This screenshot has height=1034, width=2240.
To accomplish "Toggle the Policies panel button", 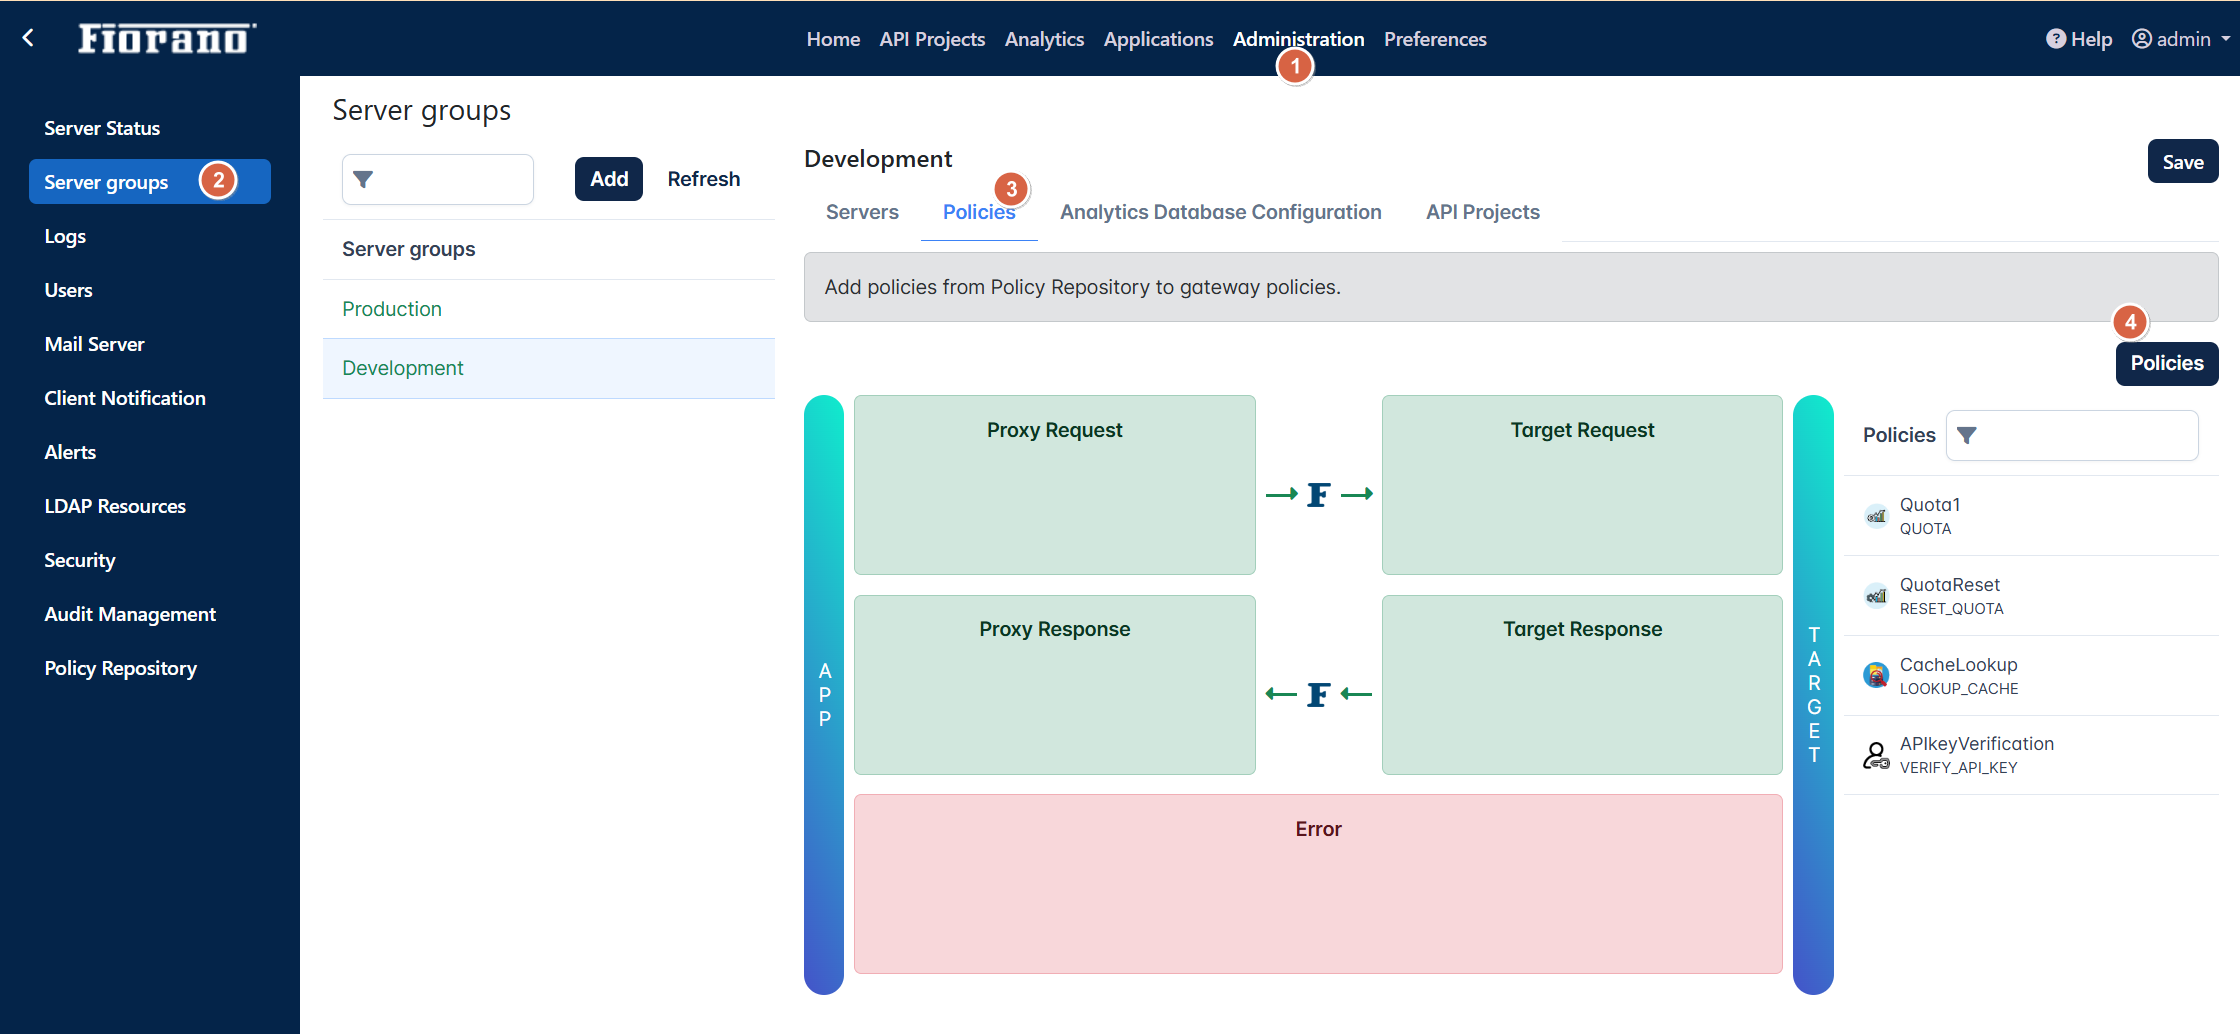I will [x=2166, y=363].
